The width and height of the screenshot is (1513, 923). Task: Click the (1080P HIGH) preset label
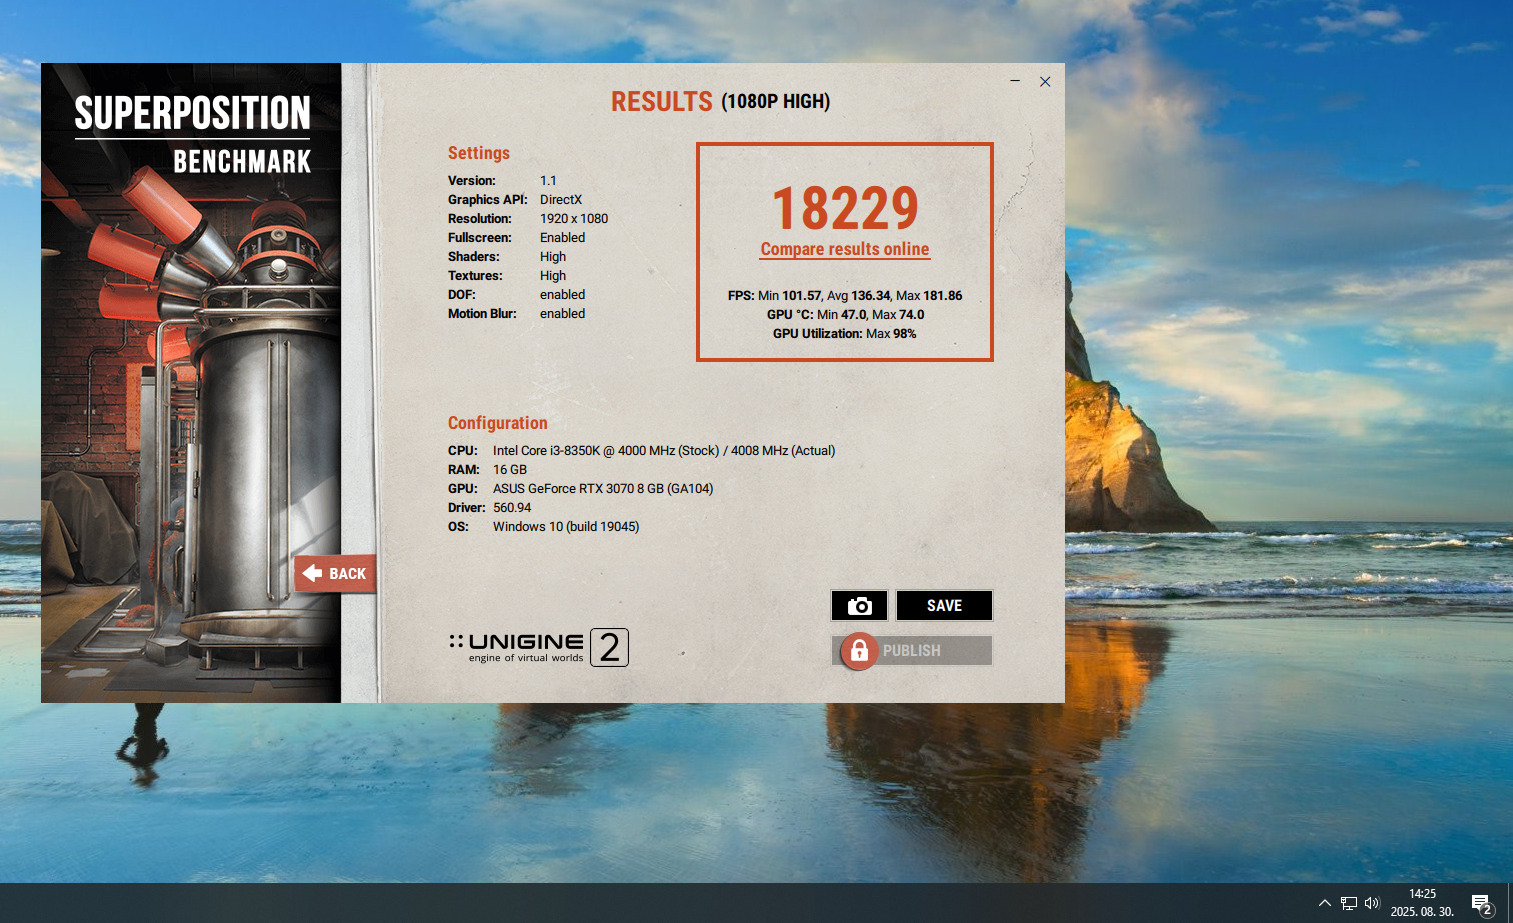pyautogui.click(x=776, y=102)
